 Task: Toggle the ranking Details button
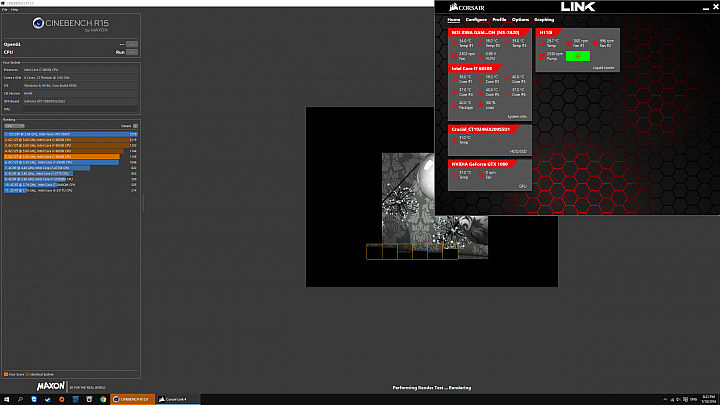[135, 126]
